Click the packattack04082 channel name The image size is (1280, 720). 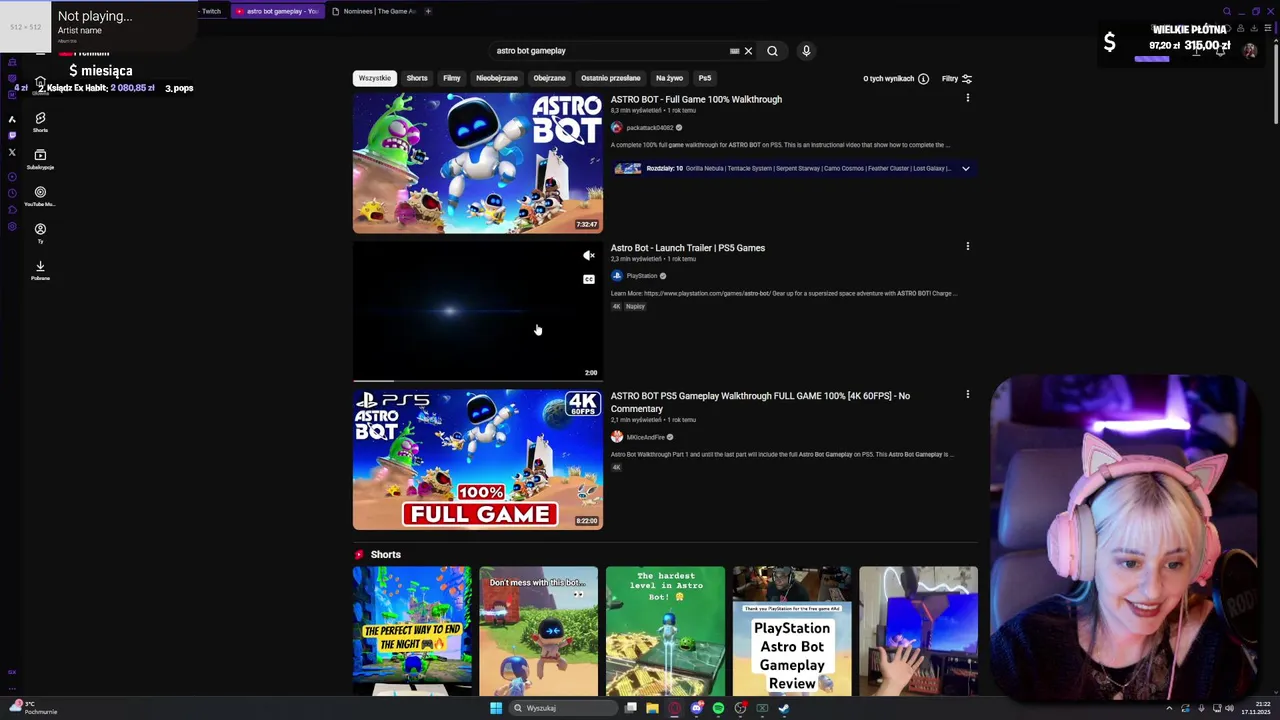(x=650, y=128)
